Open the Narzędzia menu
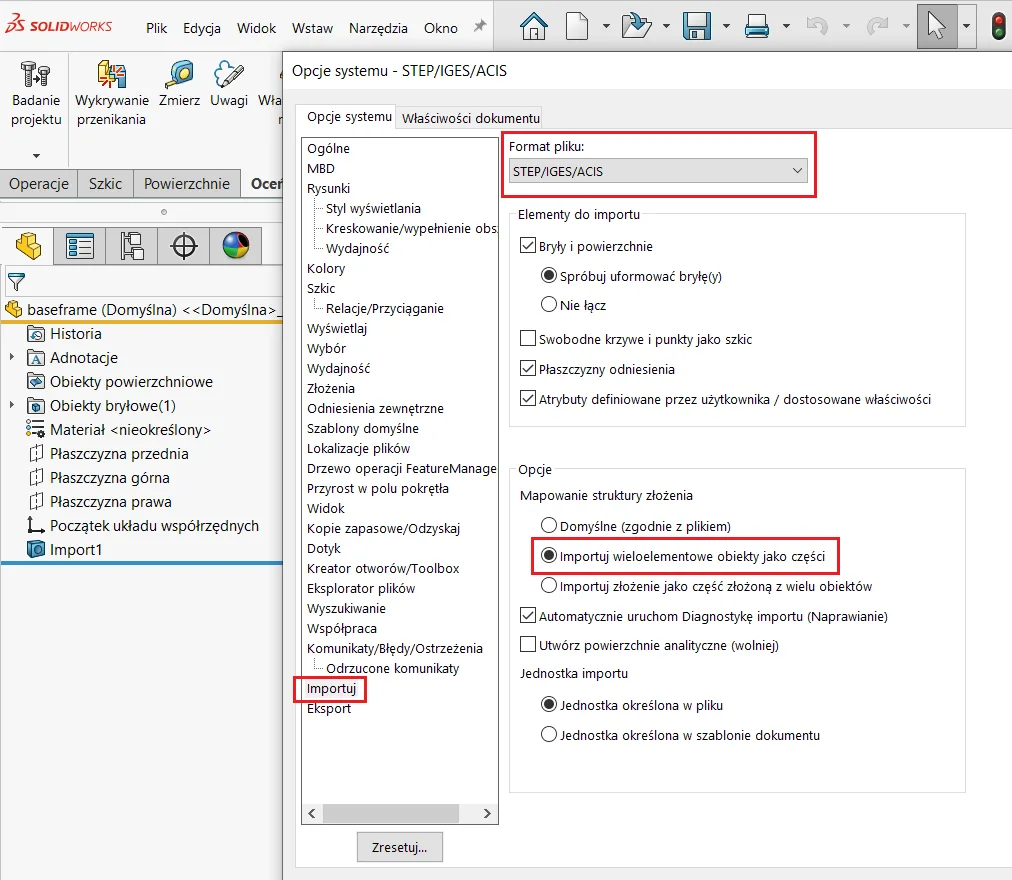The height and width of the screenshot is (880, 1012). [x=378, y=28]
